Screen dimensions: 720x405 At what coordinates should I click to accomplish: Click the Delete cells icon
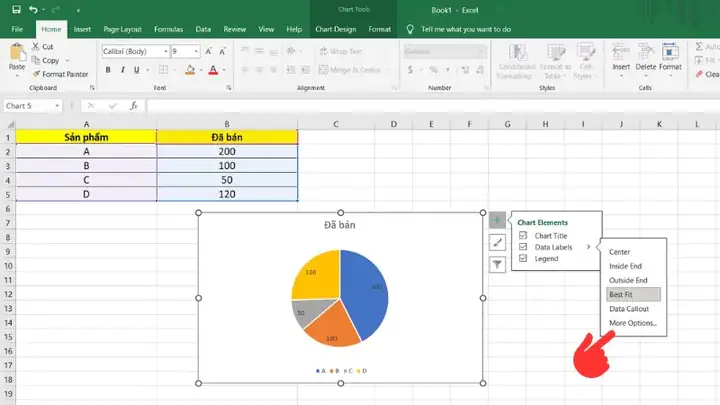pos(646,52)
